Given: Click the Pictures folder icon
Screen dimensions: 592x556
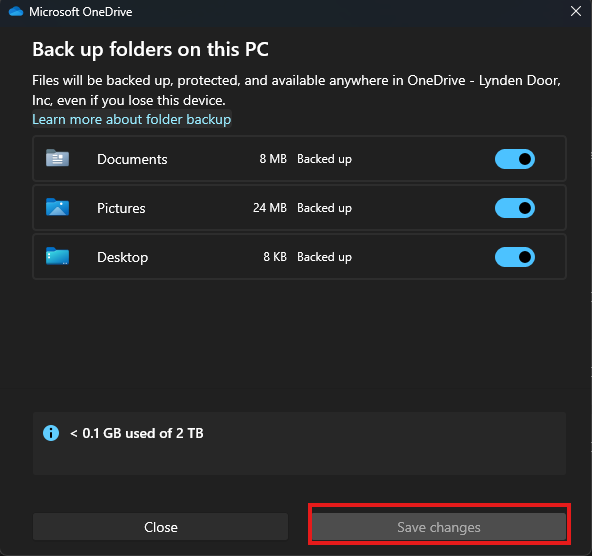Looking at the screenshot, I should 57,207.
